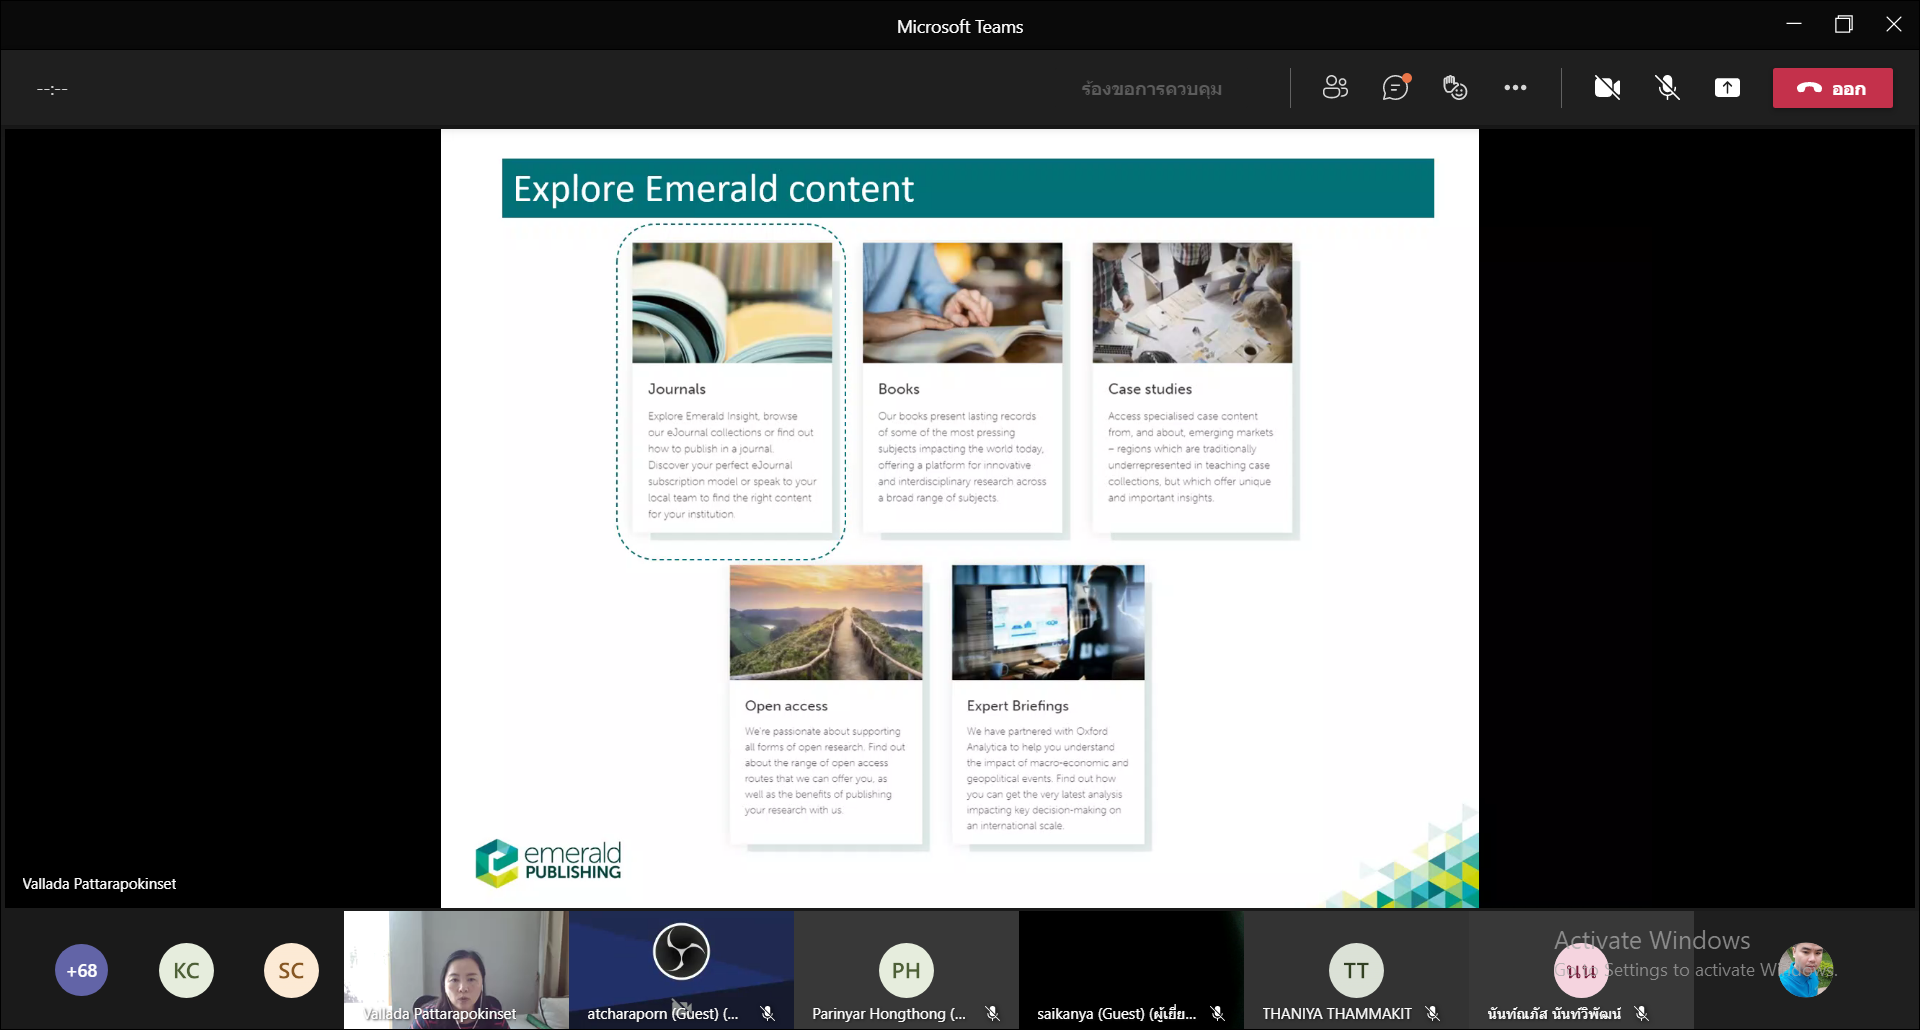Select the SC participant avatar
Viewport: 1920px width, 1030px height.
pyautogui.click(x=291, y=970)
